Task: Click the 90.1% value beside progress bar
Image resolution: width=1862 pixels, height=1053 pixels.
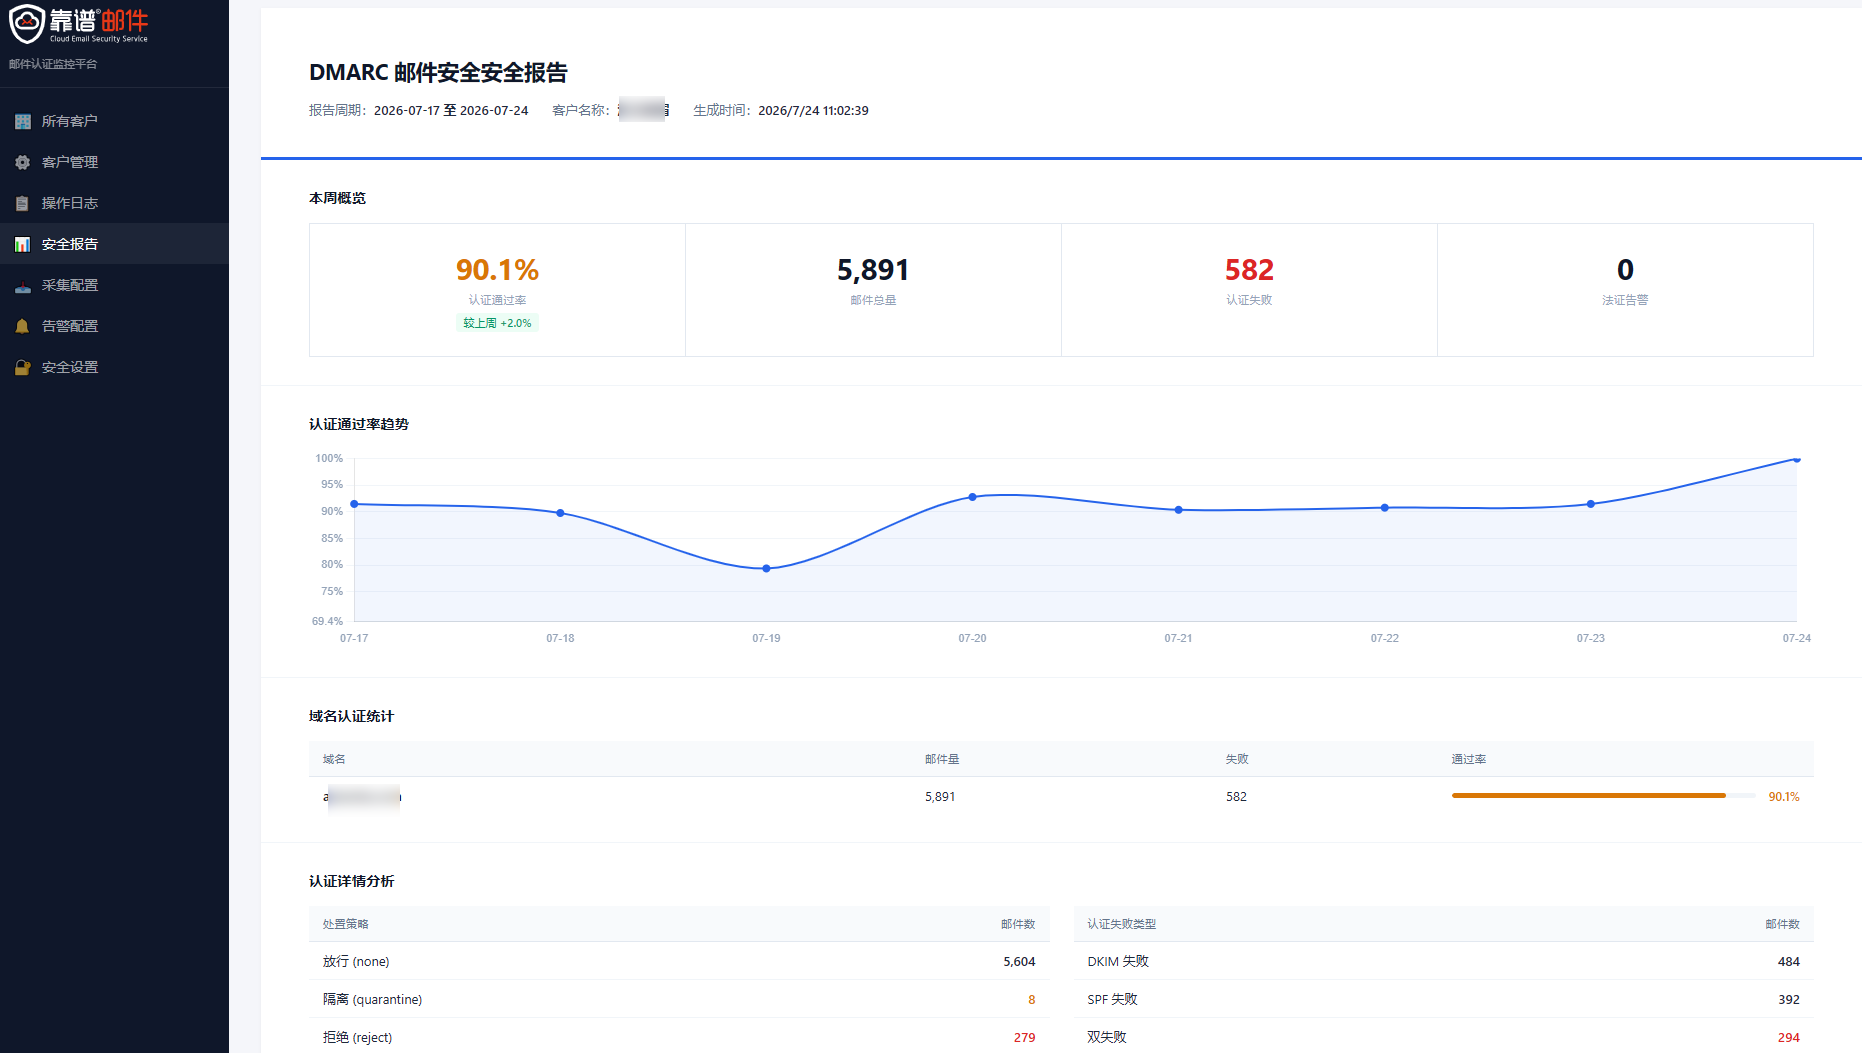Action: click(1783, 797)
